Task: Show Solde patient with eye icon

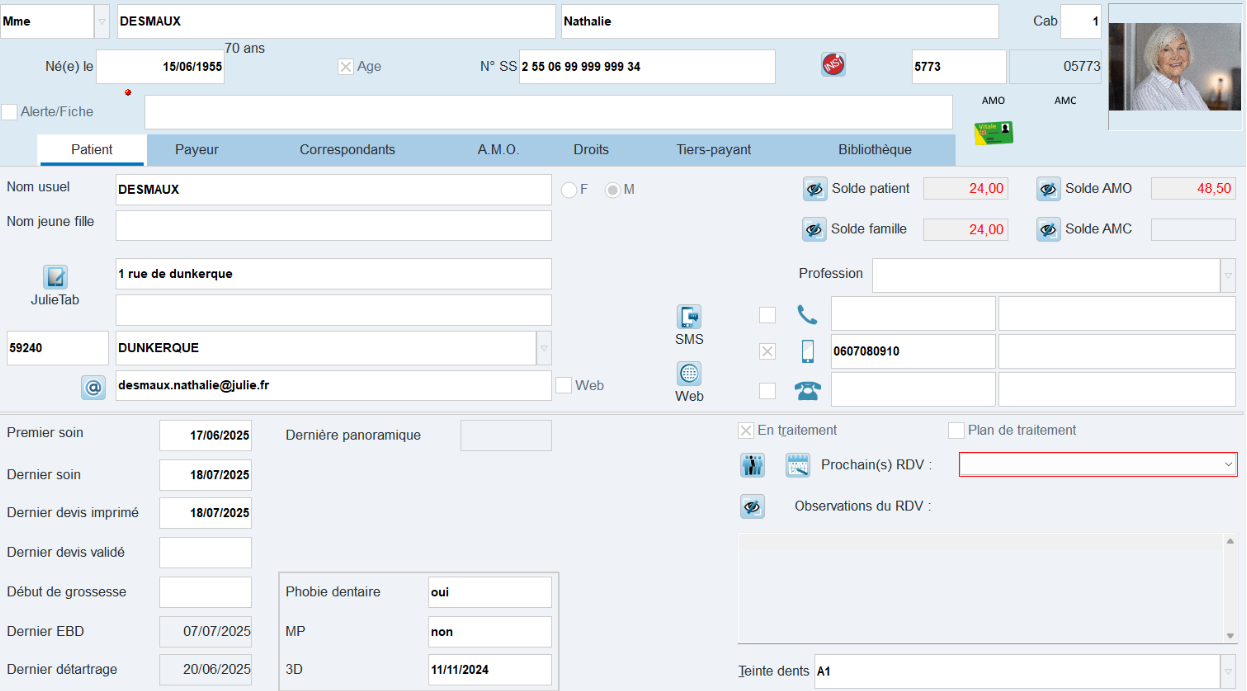Action: click(814, 189)
